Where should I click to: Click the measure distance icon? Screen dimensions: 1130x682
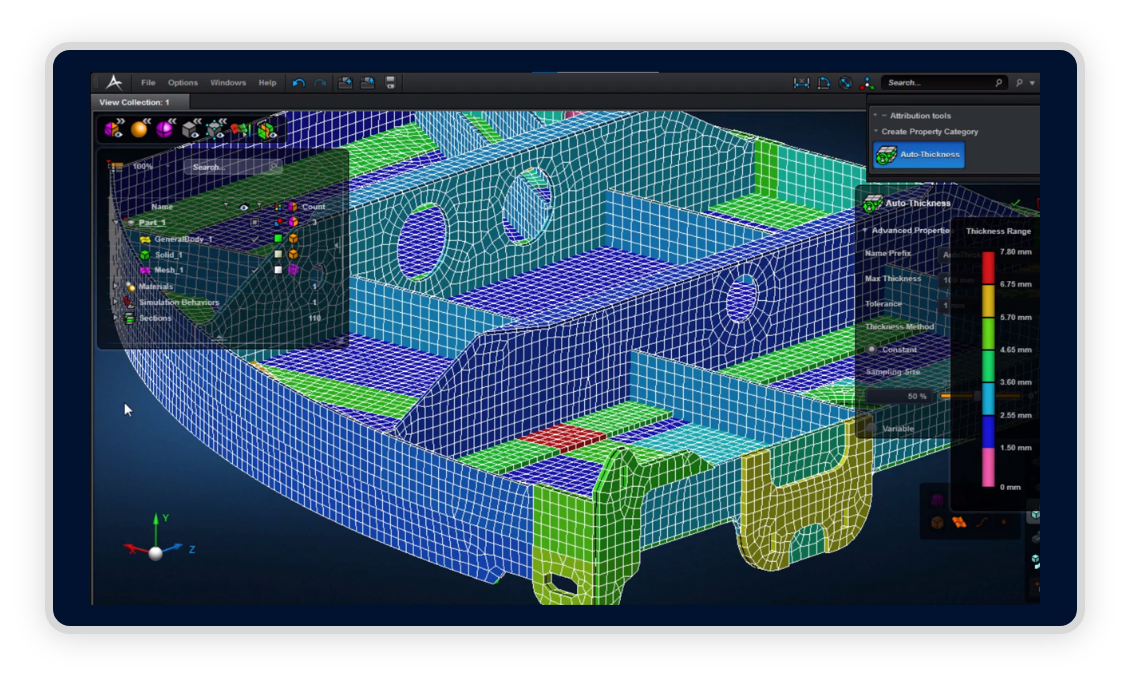[801, 83]
